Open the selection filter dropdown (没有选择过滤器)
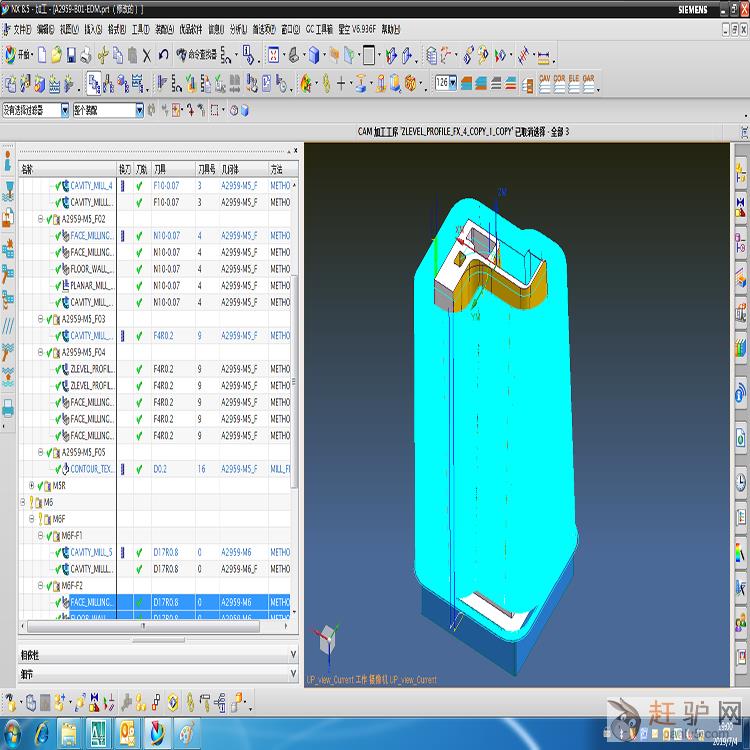The height and width of the screenshot is (750, 750). [65, 110]
